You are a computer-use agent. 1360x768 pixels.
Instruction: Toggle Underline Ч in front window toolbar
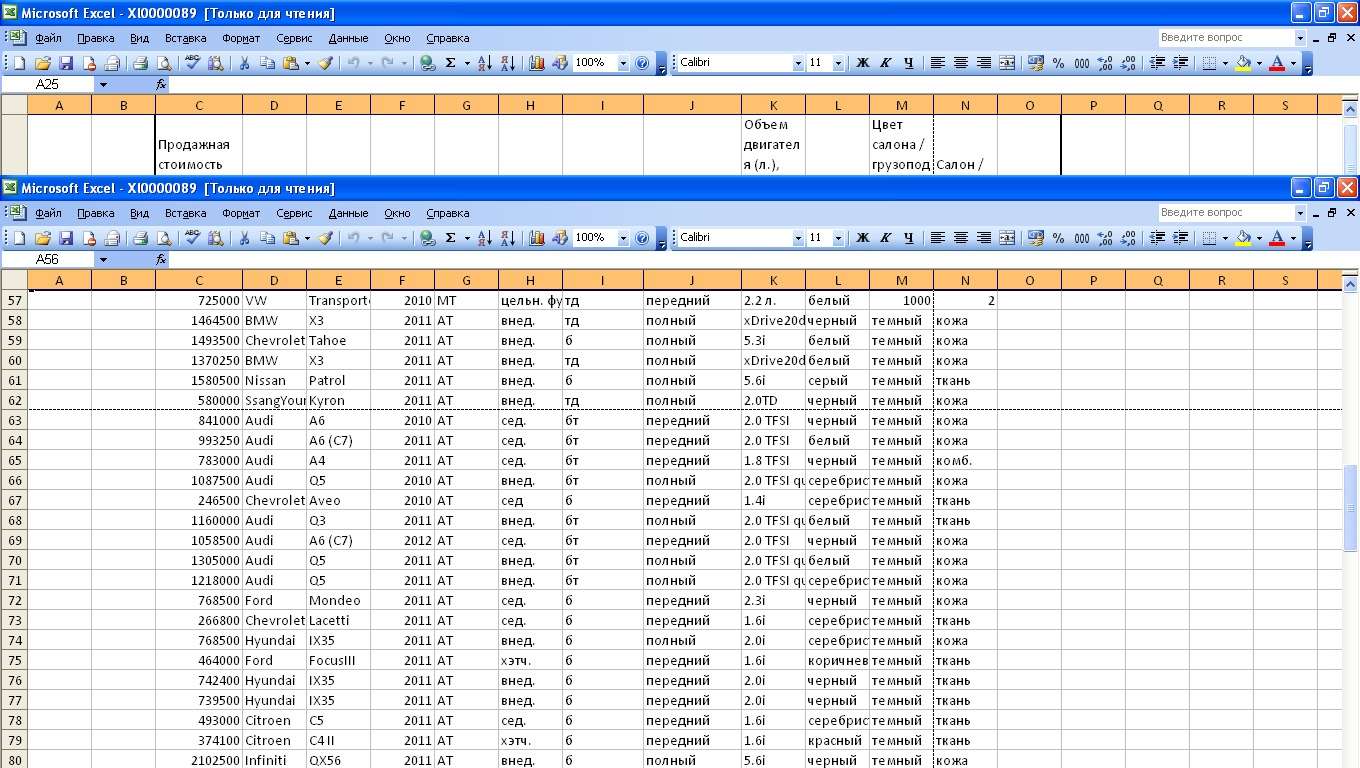click(909, 238)
